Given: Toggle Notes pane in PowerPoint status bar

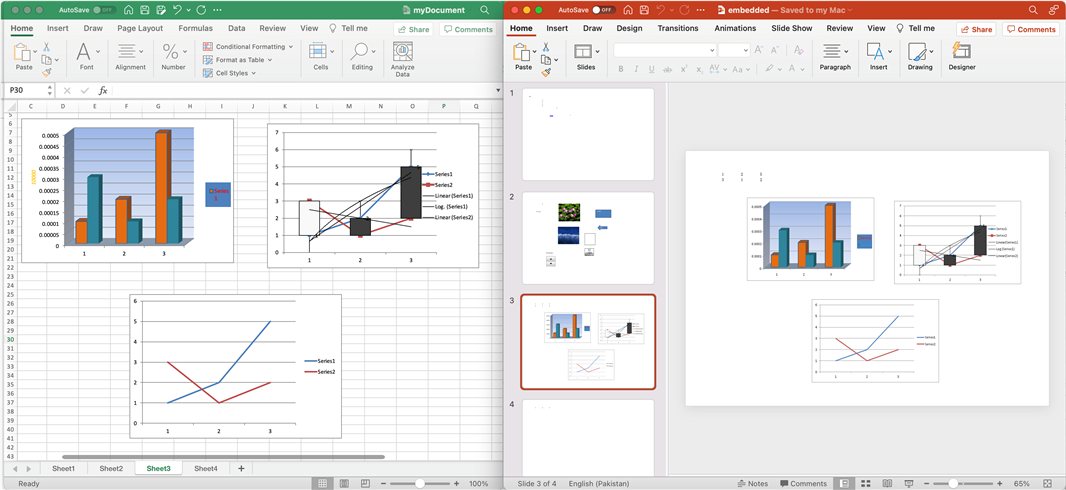Looking at the screenshot, I should click(752, 484).
